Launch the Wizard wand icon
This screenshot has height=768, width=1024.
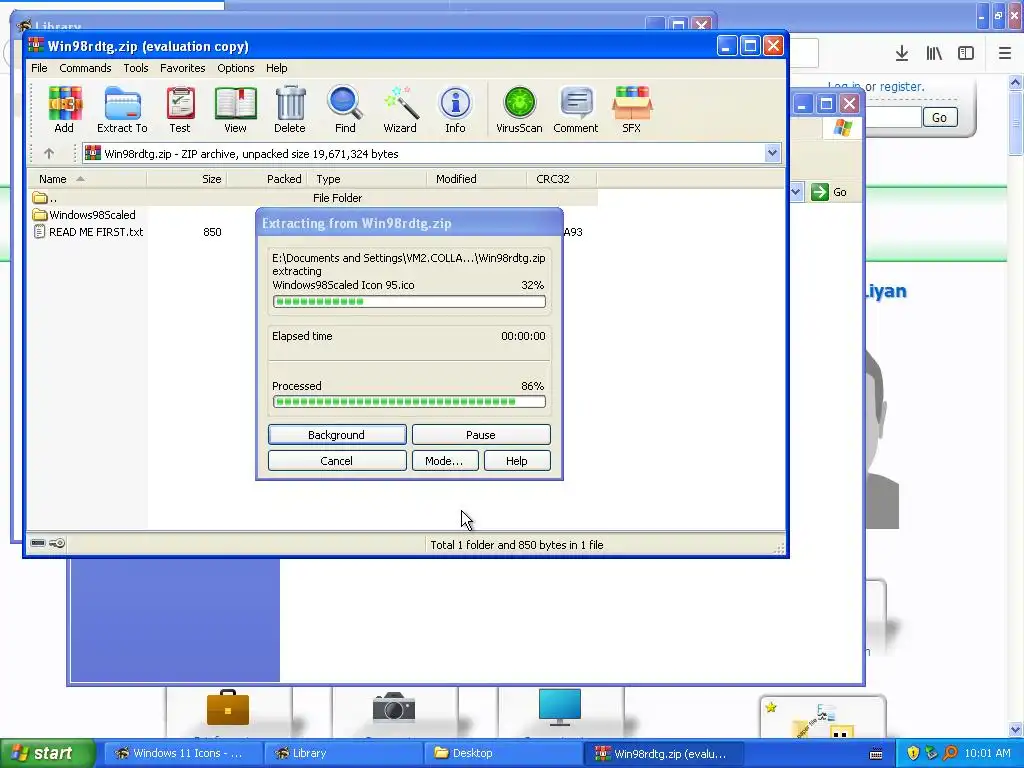tap(400, 110)
